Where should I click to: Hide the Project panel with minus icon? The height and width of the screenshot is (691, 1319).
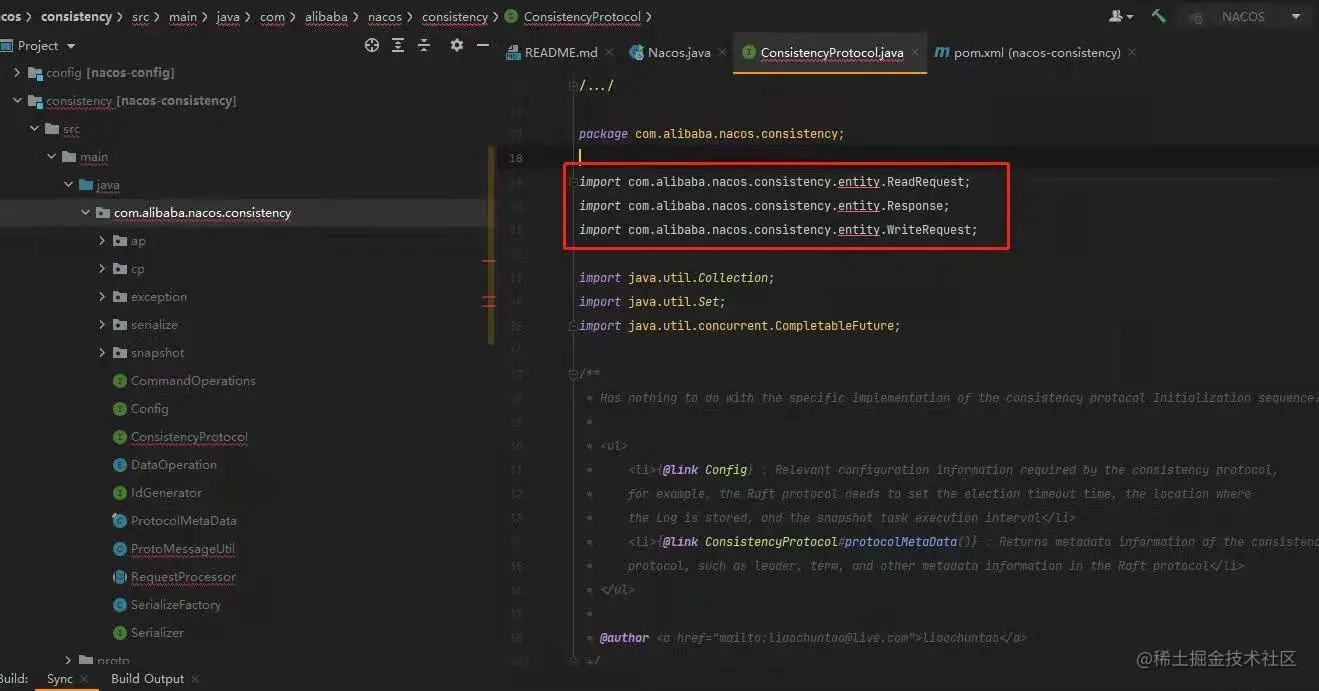tap(483, 45)
